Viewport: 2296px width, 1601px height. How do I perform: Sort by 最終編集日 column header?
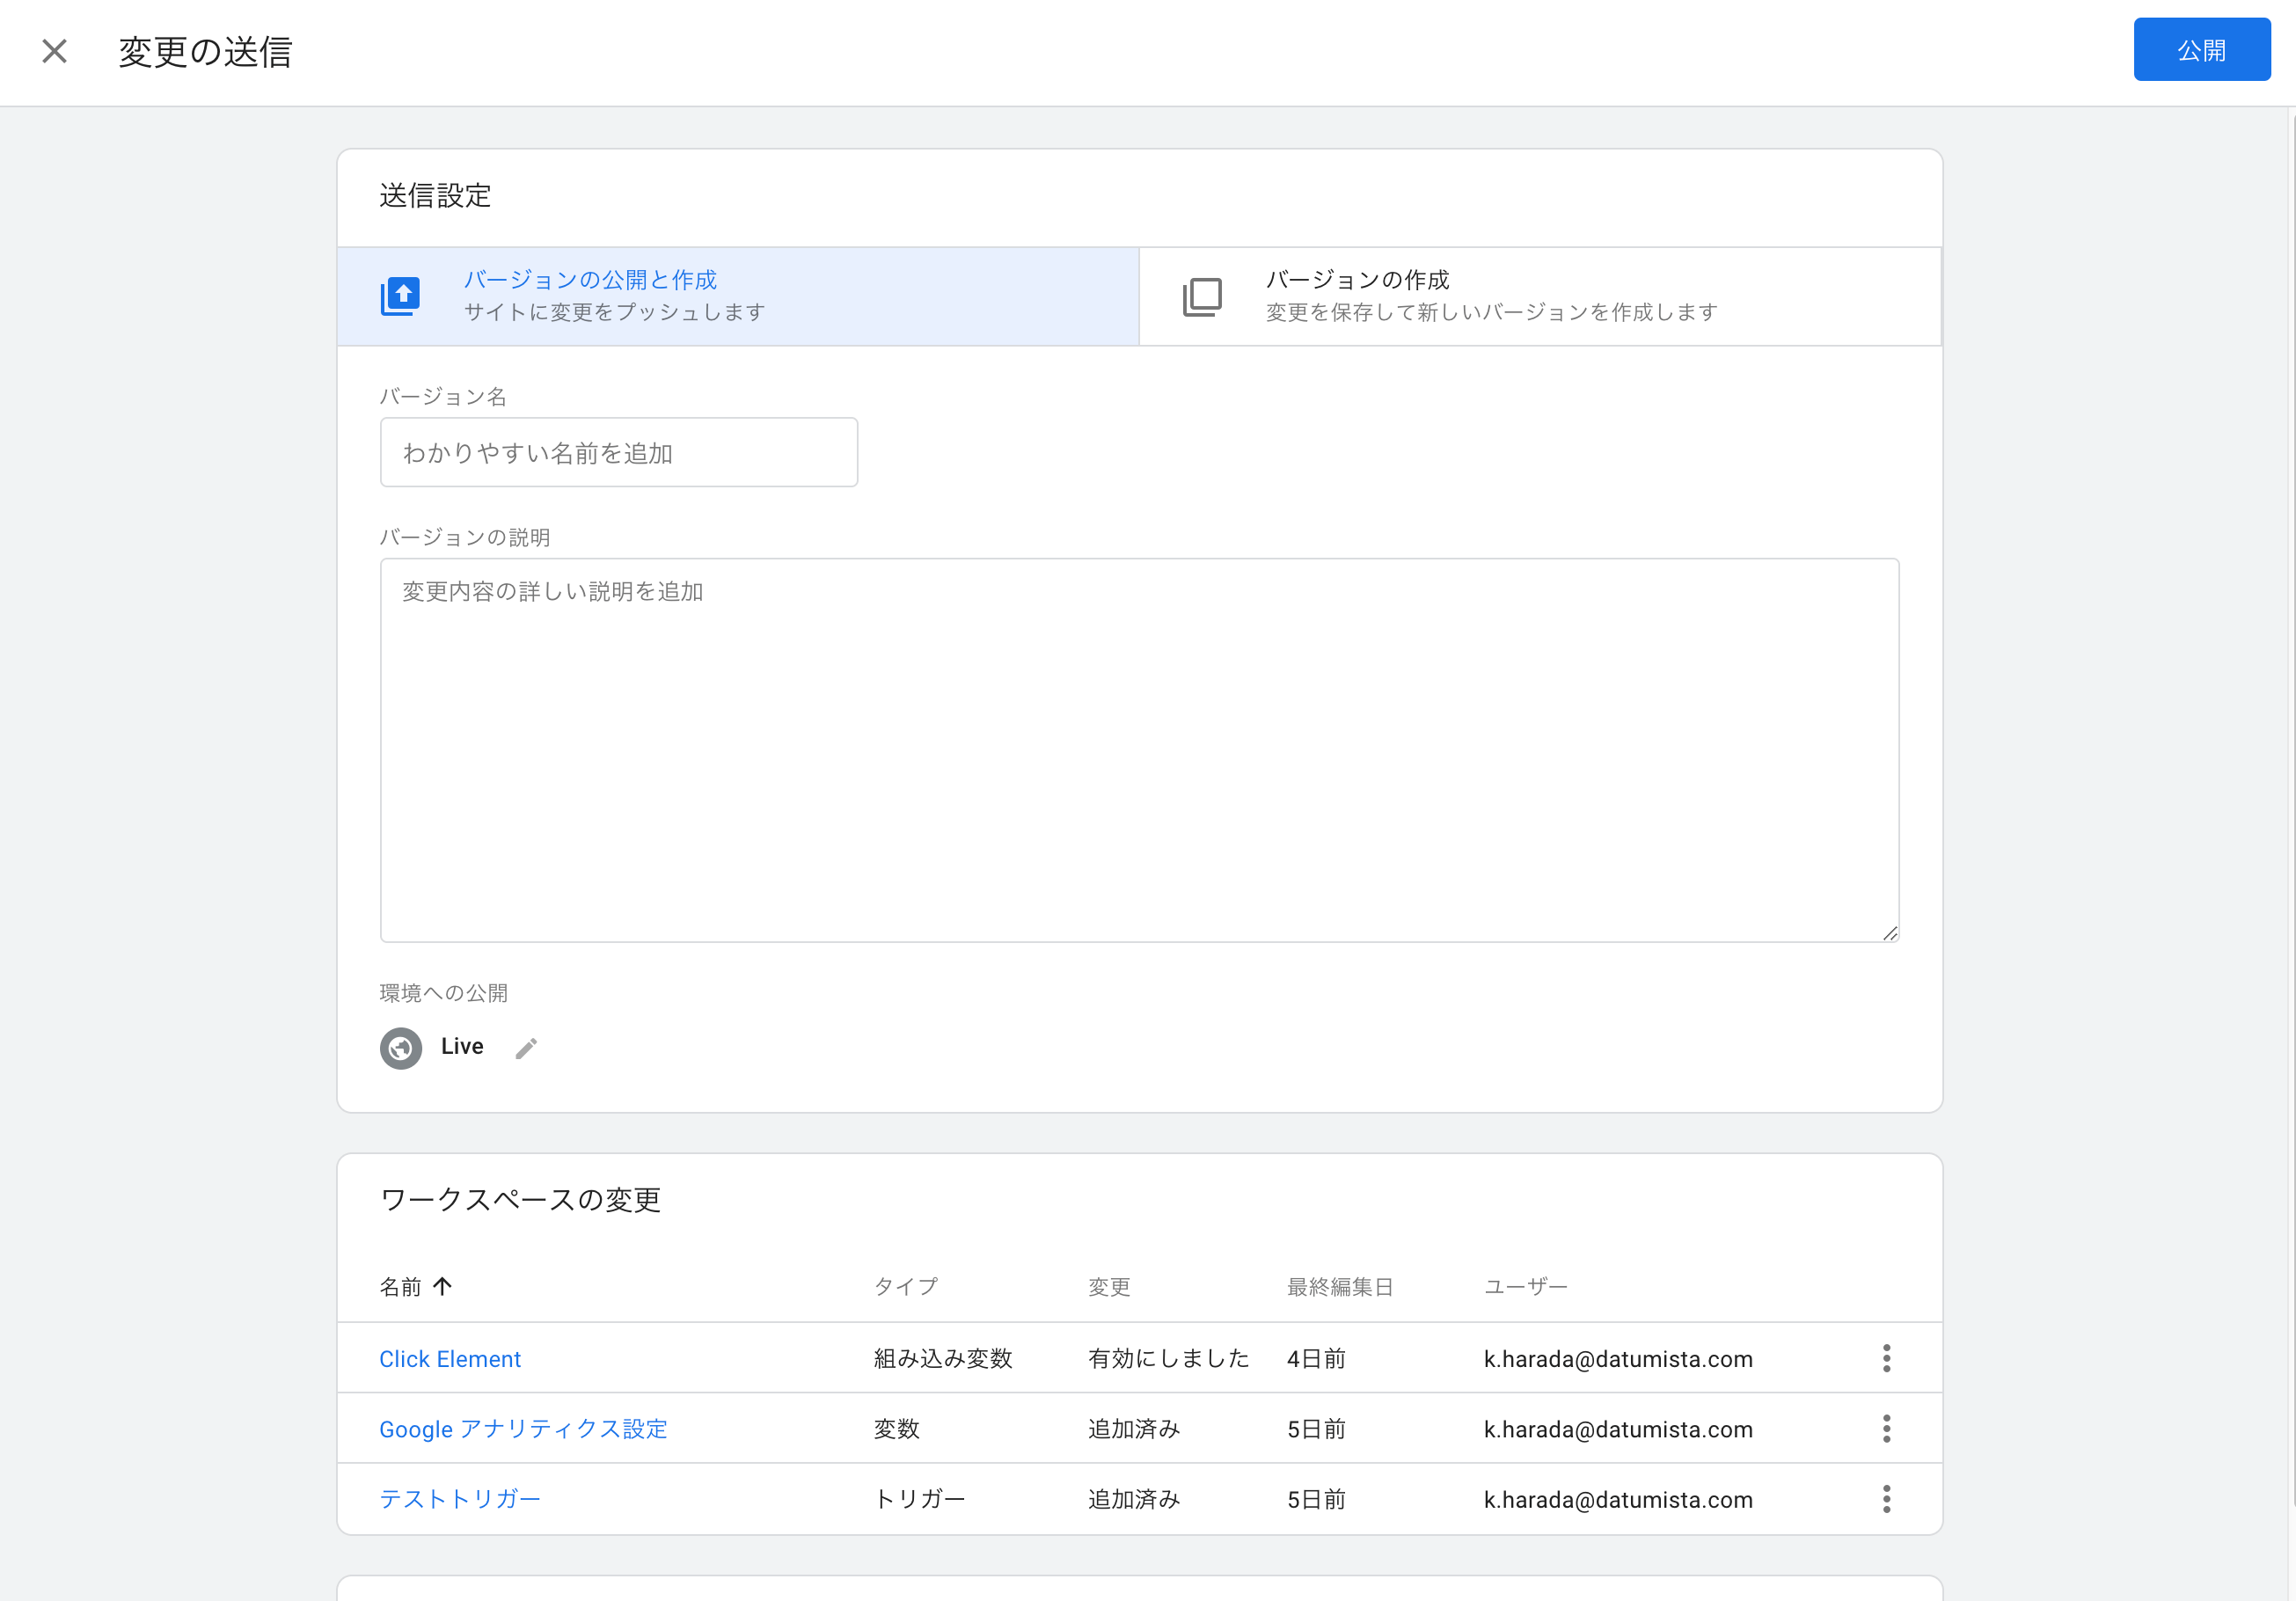[1340, 1287]
